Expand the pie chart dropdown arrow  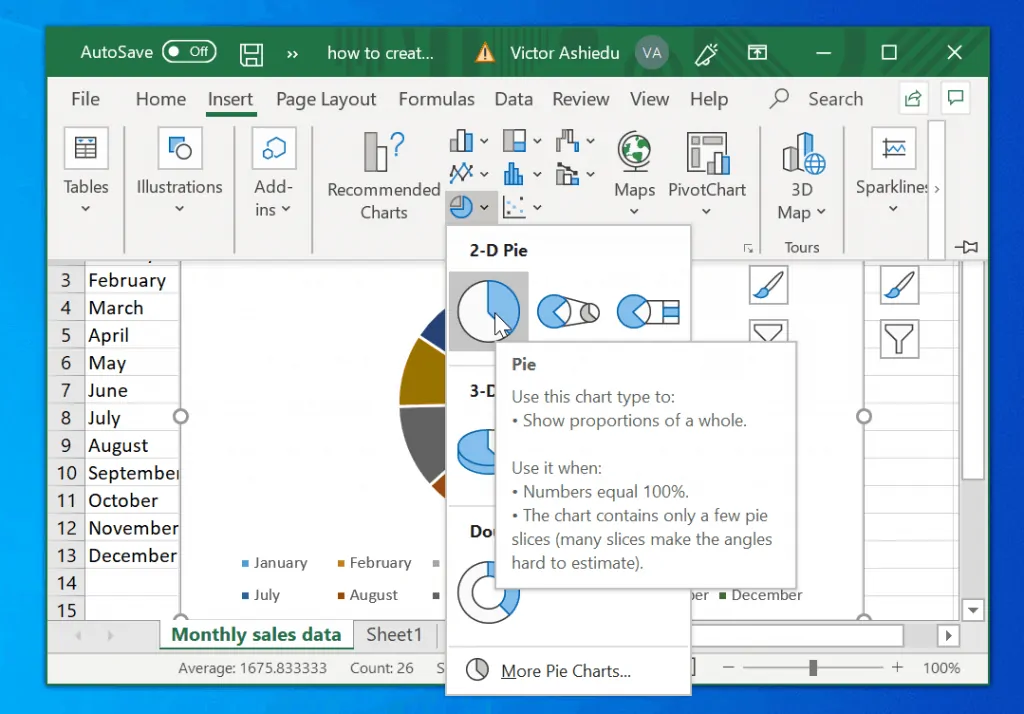coord(483,207)
